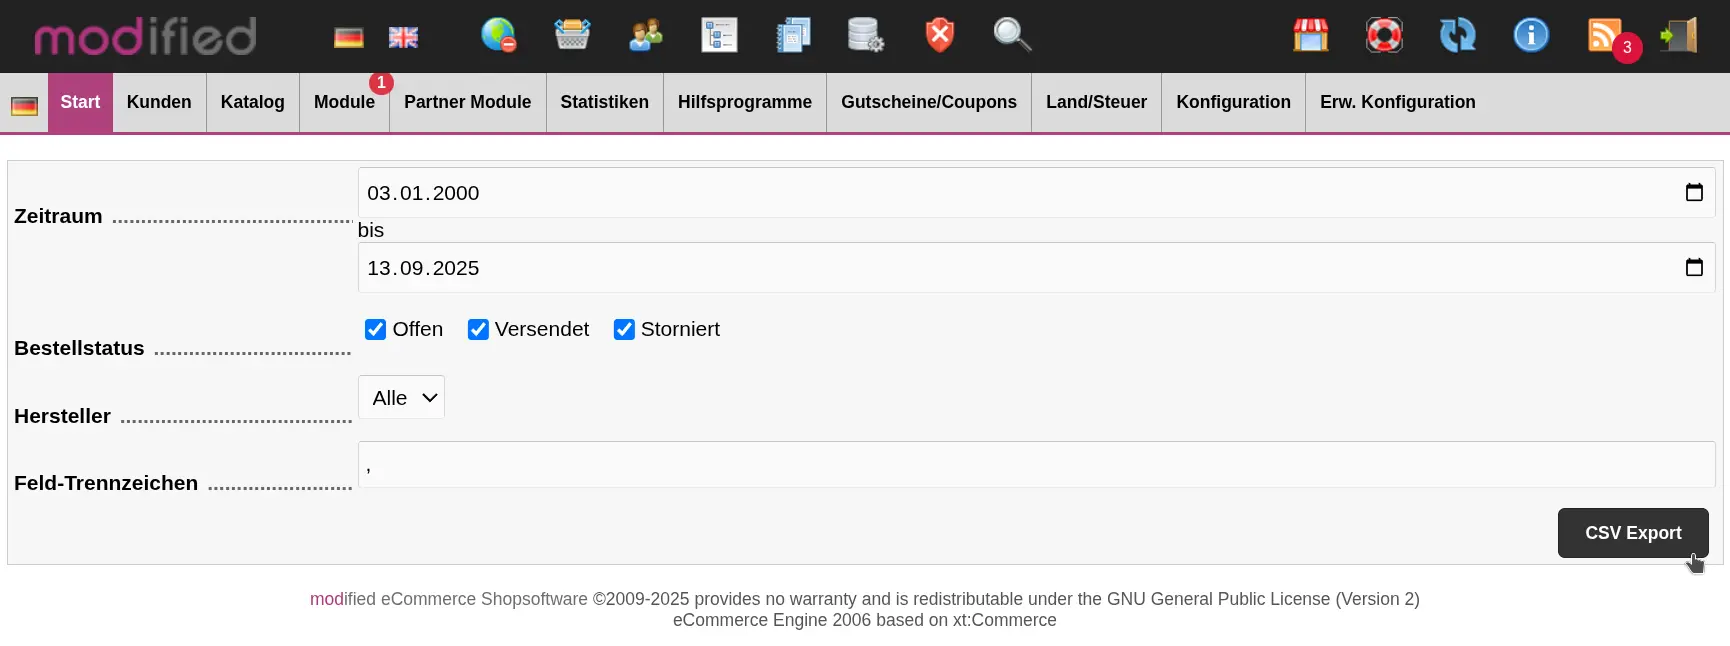The height and width of the screenshot is (646, 1730).
Task: Open calendar picker for start date 03.01.2000
Action: click(1694, 192)
